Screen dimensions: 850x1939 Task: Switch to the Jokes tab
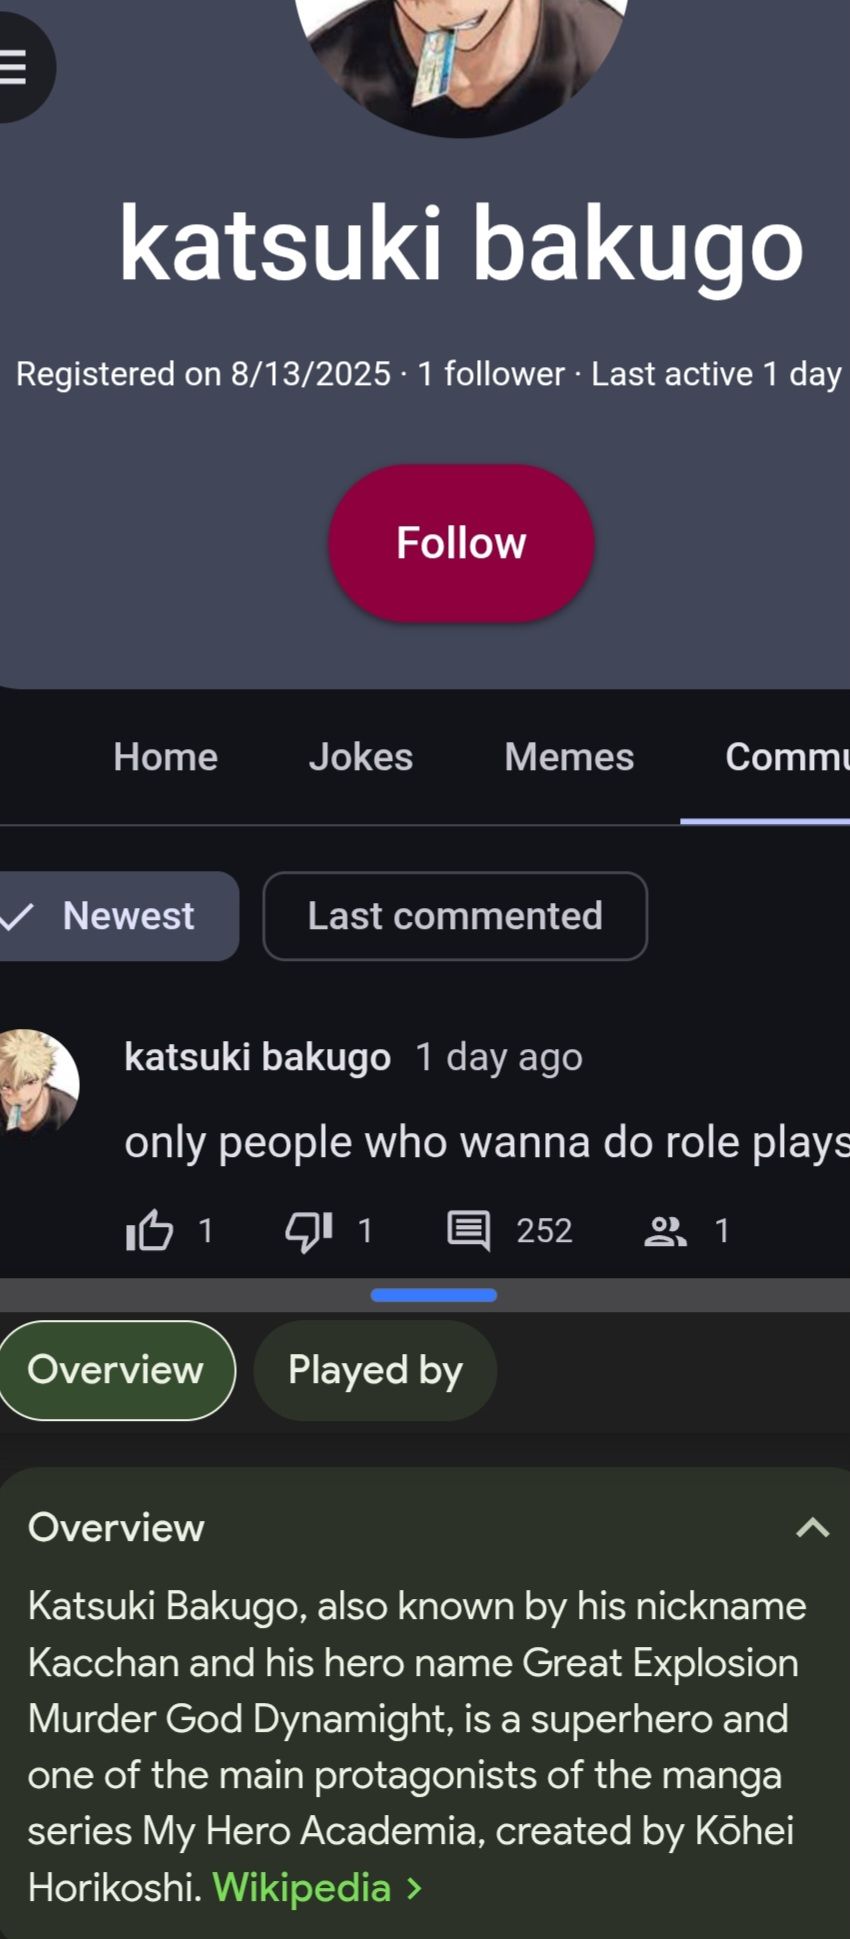click(x=360, y=757)
